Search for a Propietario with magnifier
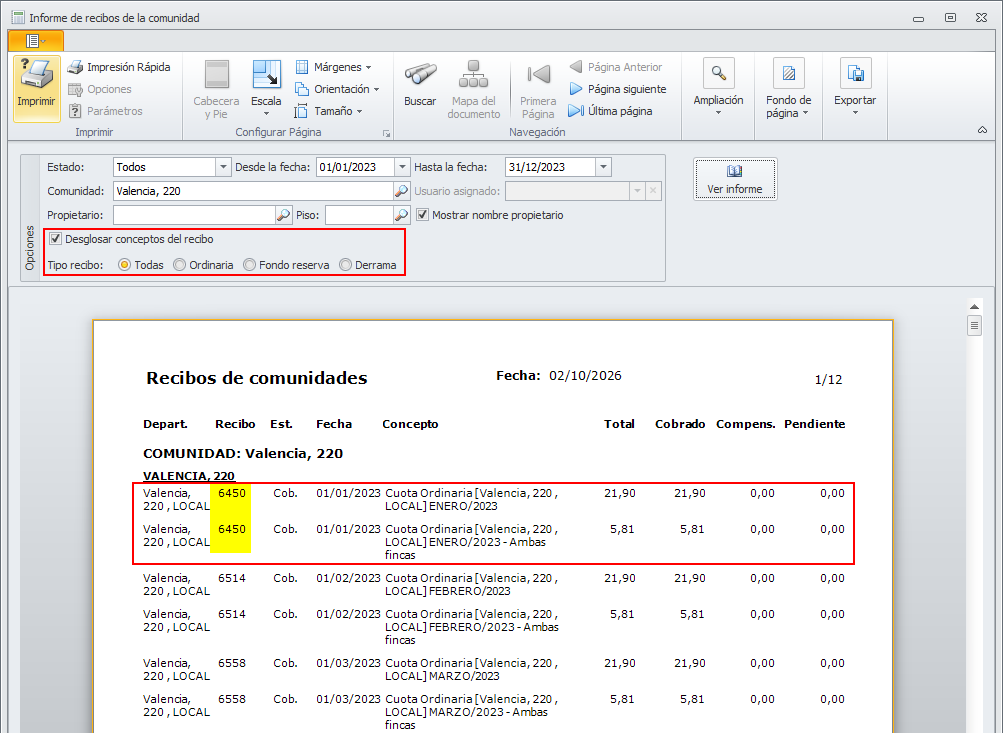 coord(283,215)
